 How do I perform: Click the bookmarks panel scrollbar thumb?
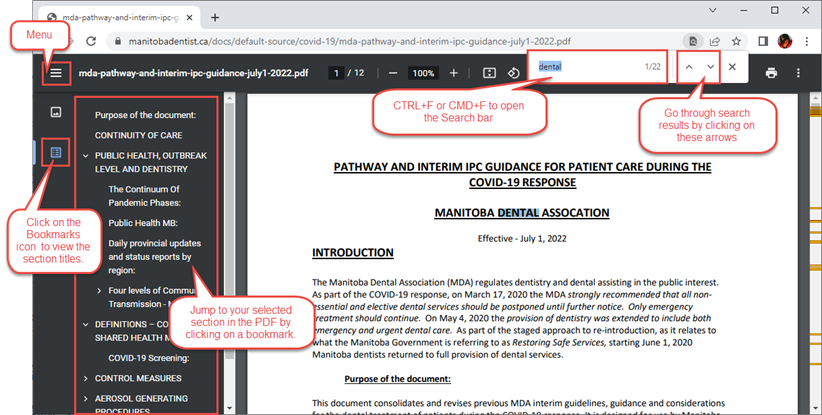coord(229,231)
